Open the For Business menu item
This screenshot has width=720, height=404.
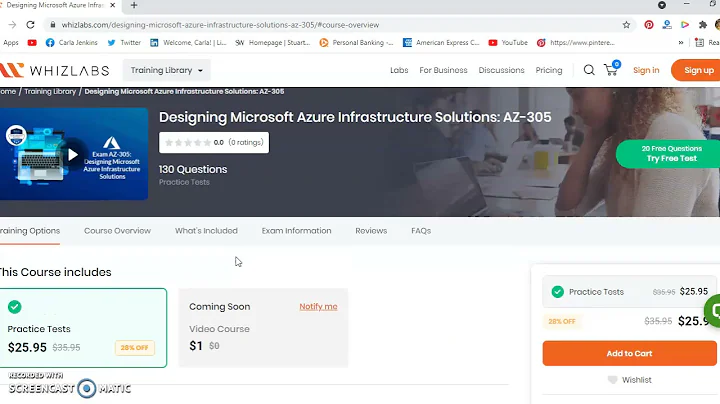(443, 70)
